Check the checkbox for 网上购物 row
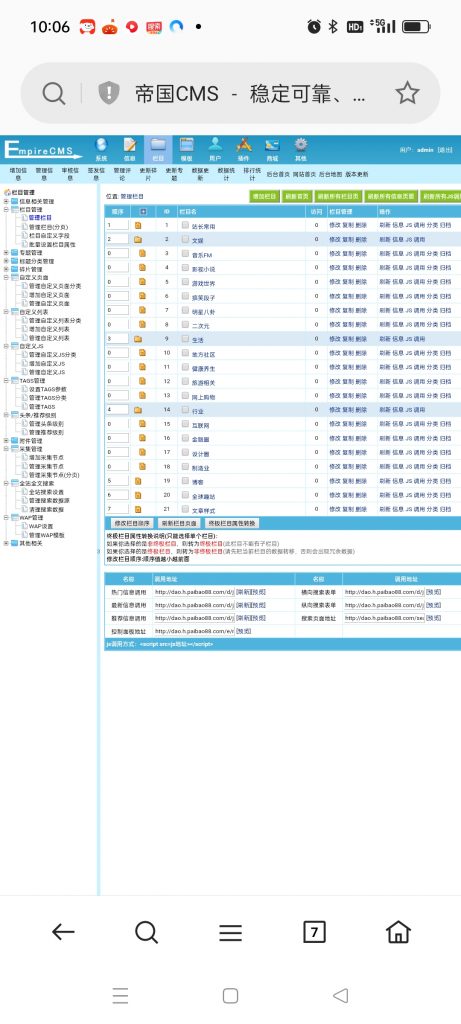 185,396
